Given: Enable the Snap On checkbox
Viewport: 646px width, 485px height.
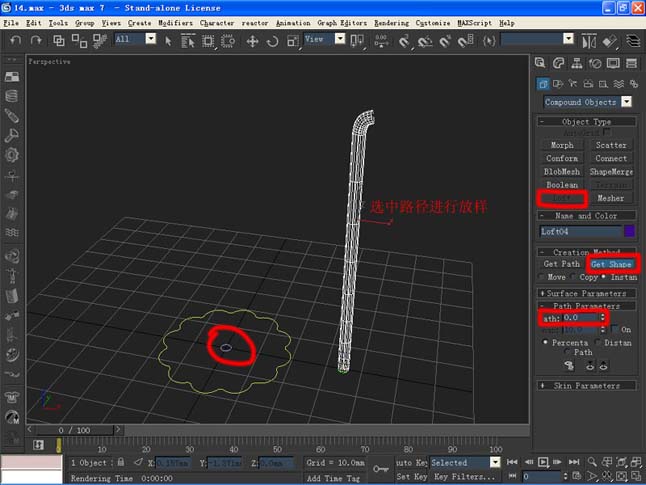Looking at the screenshot, I should 614,329.
